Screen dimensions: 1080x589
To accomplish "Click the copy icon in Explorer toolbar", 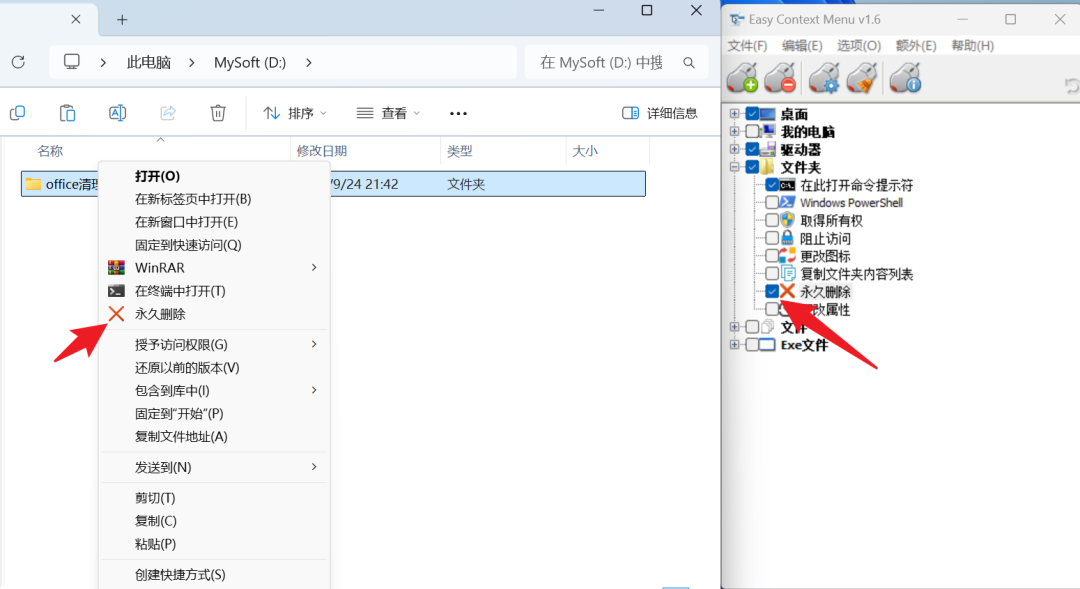I will point(18,113).
